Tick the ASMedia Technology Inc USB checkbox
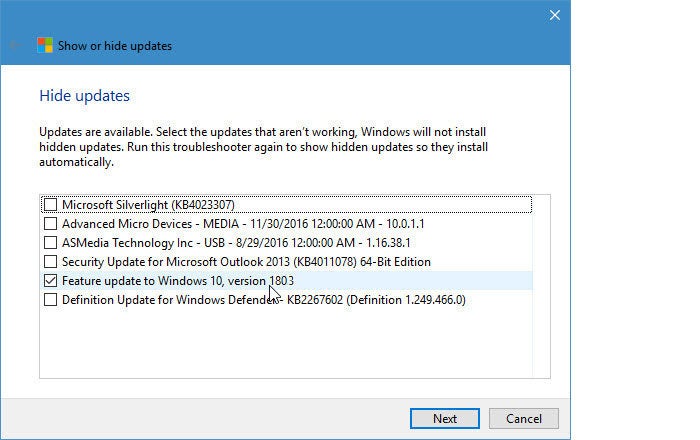This screenshot has width=700, height=440. click(50, 243)
